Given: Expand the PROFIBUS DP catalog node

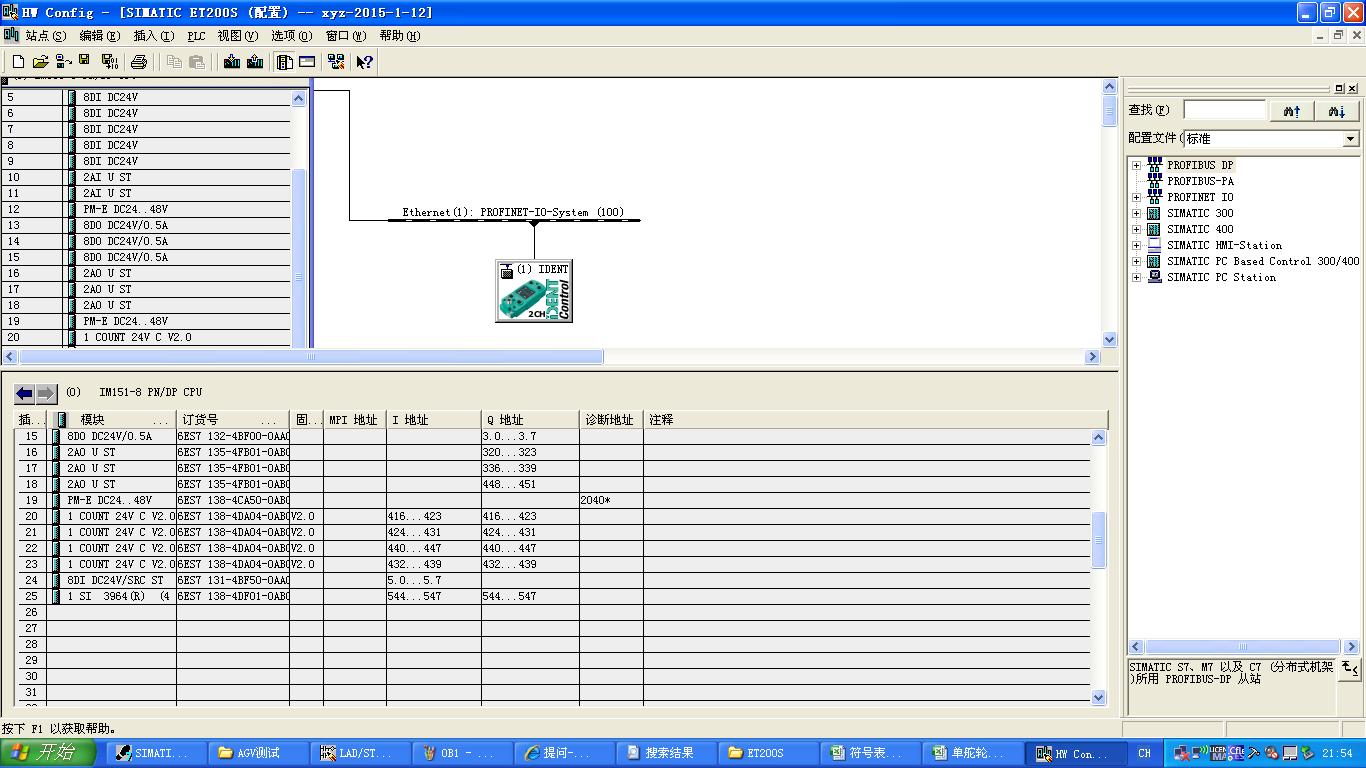Looking at the screenshot, I should click(x=1136, y=165).
